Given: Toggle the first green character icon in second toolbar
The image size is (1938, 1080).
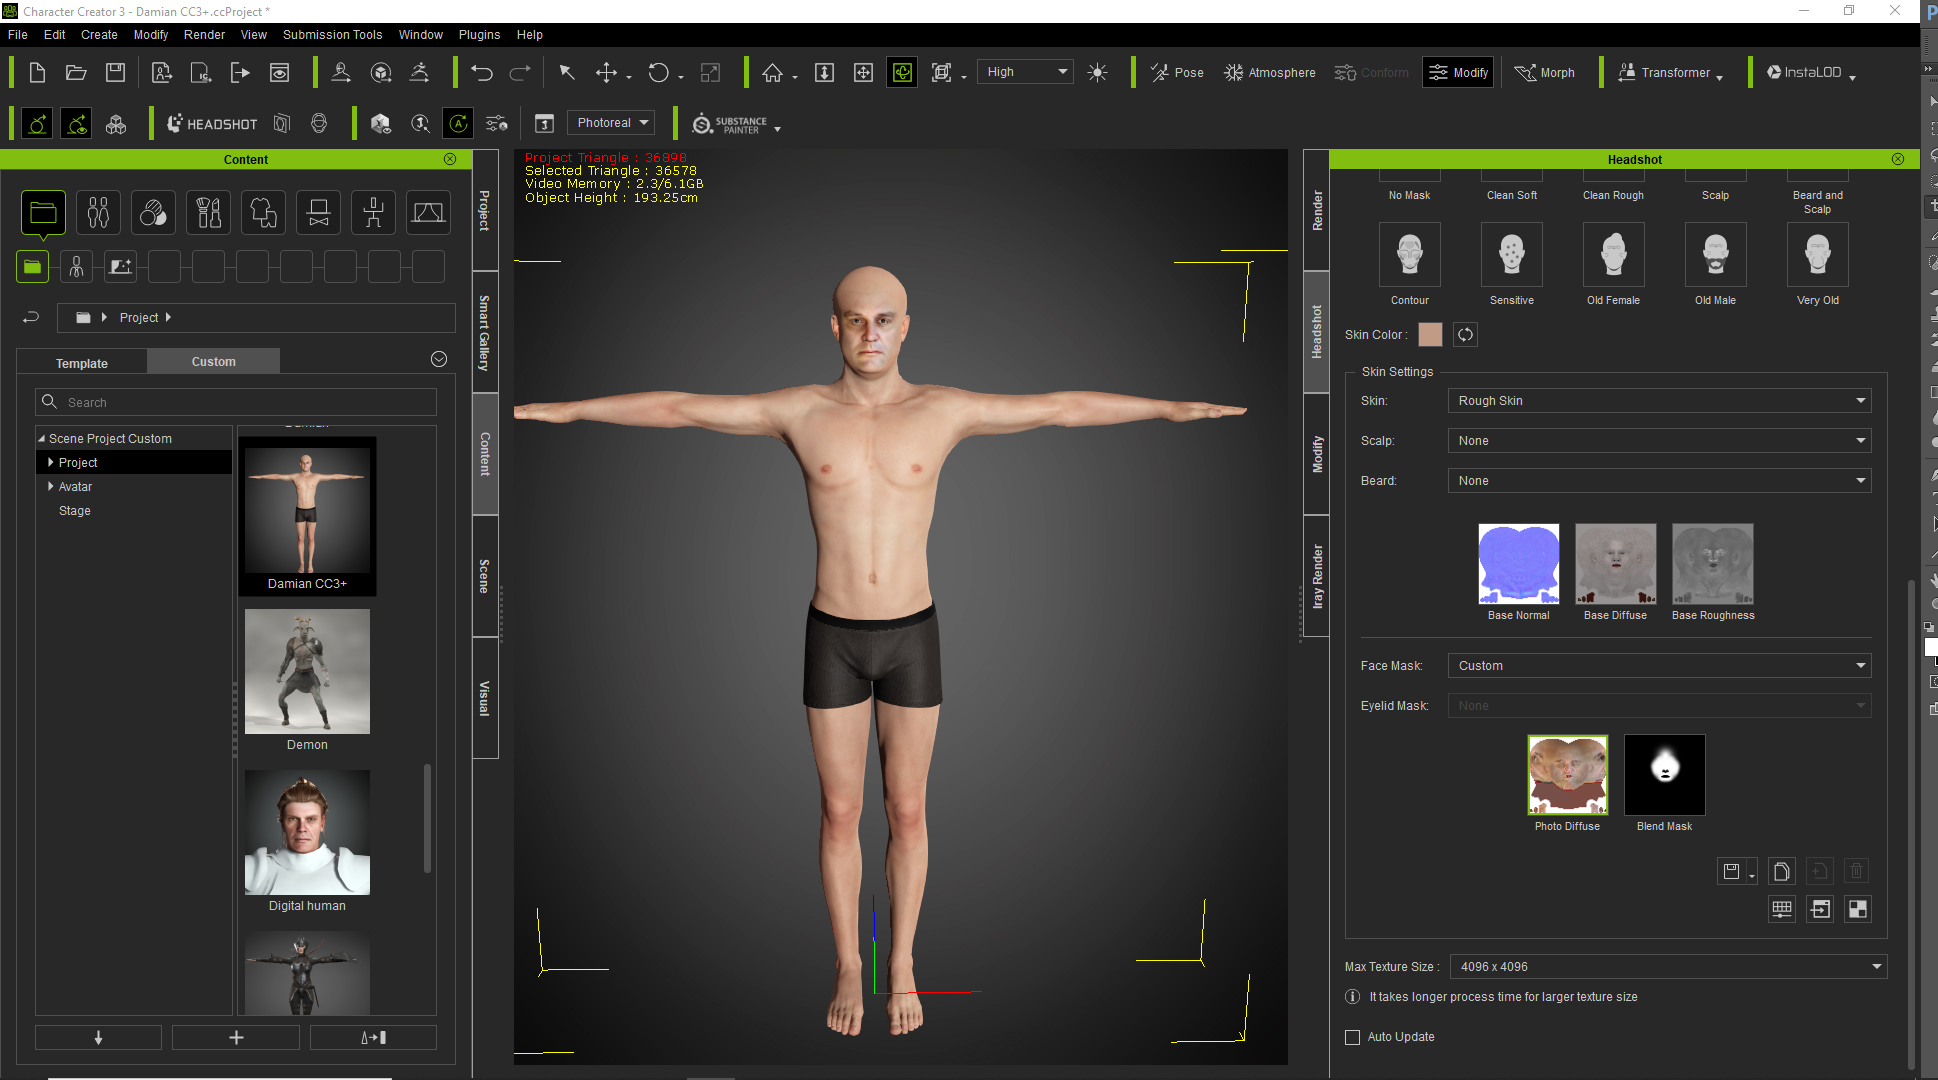Looking at the screenshot, I should pos(37,124).
